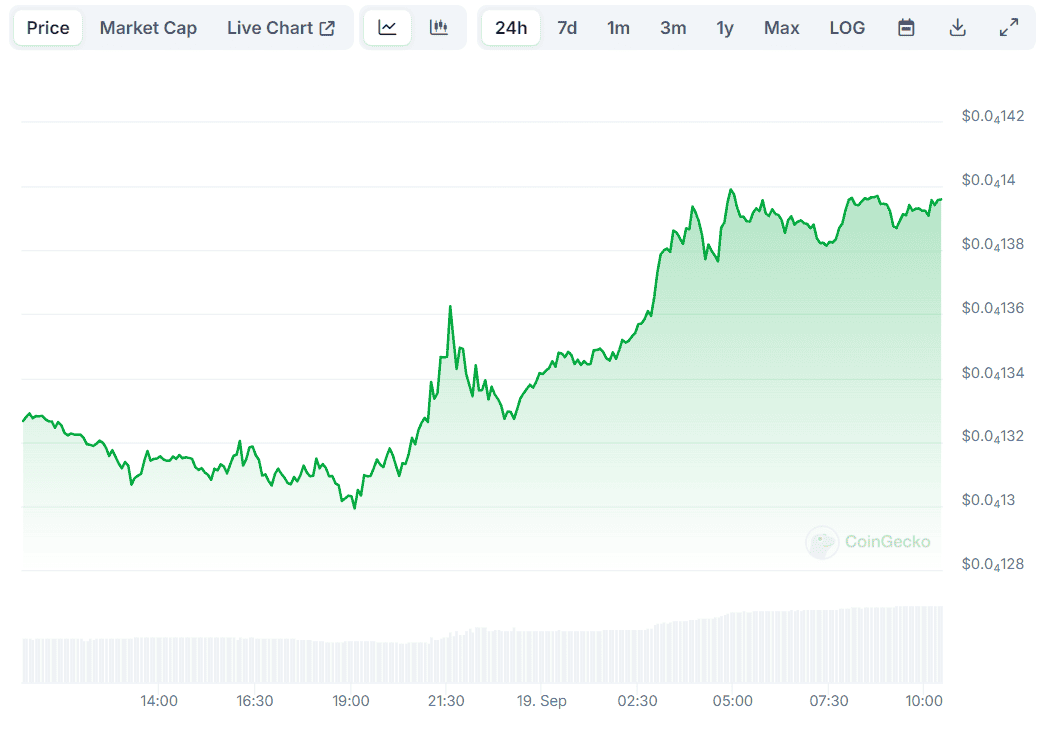
Task: Select the 1y time range
Action: point(725,28)
